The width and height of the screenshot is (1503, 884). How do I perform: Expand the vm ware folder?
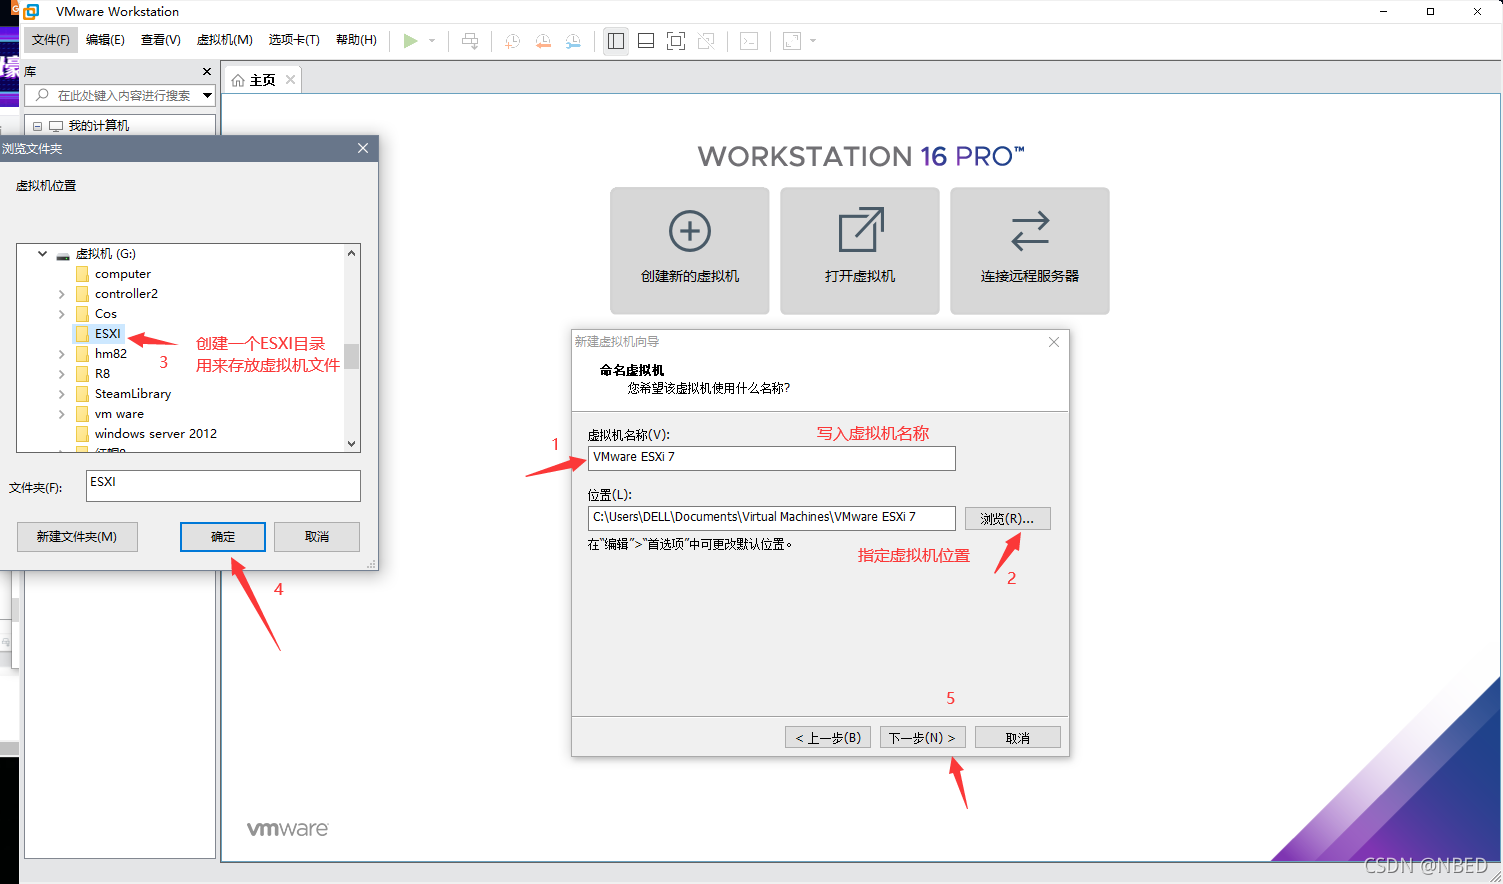pos(62,414)
